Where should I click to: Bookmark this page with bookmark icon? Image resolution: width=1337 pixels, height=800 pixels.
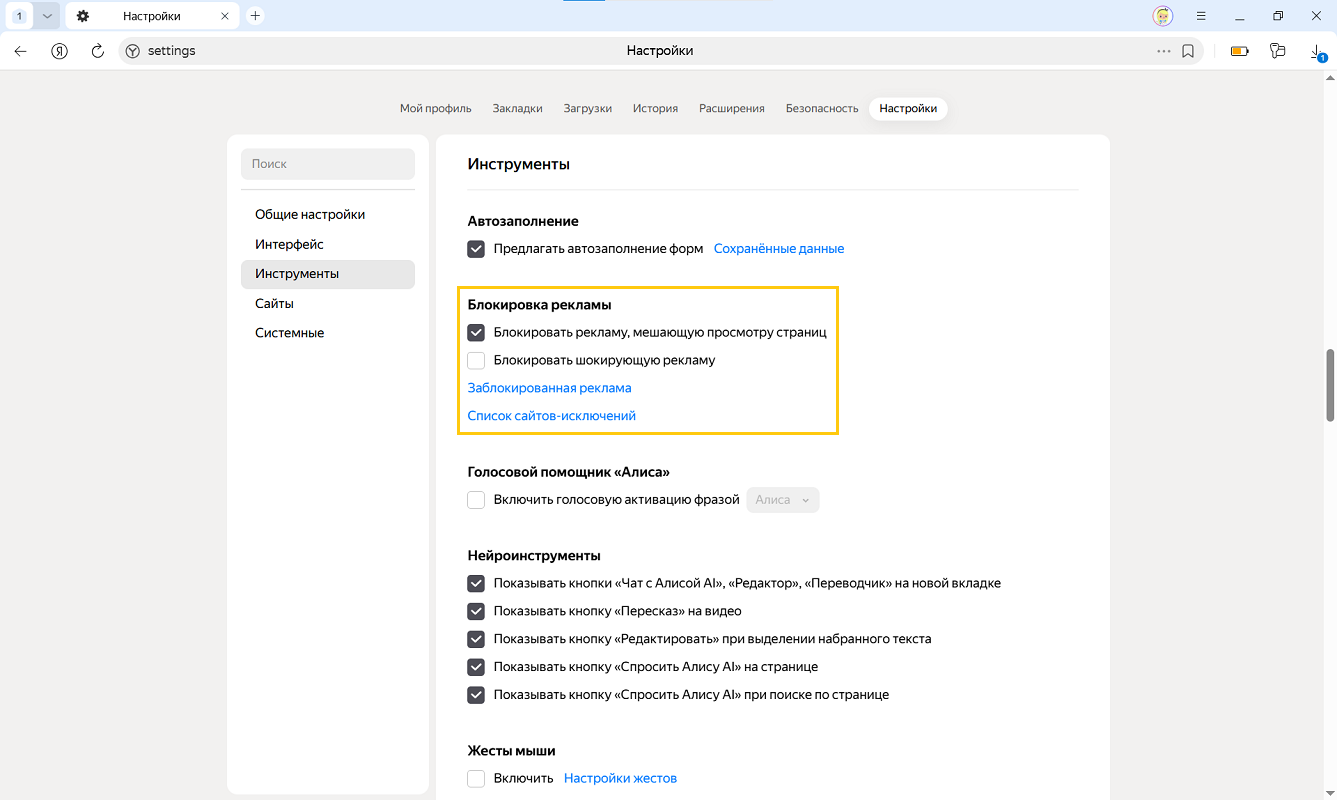click(1188, 51)
